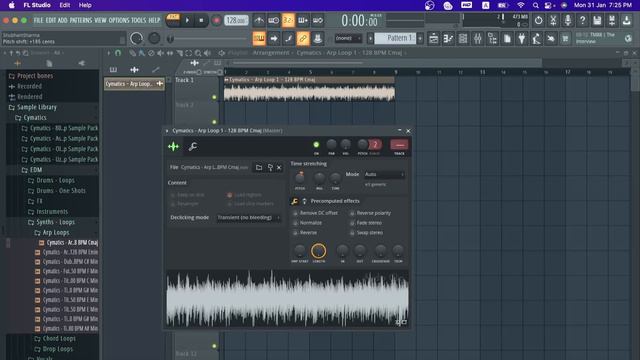Open the TOOLS menu
The width and height of the screenshot is (640, 360).
point(138,20)
